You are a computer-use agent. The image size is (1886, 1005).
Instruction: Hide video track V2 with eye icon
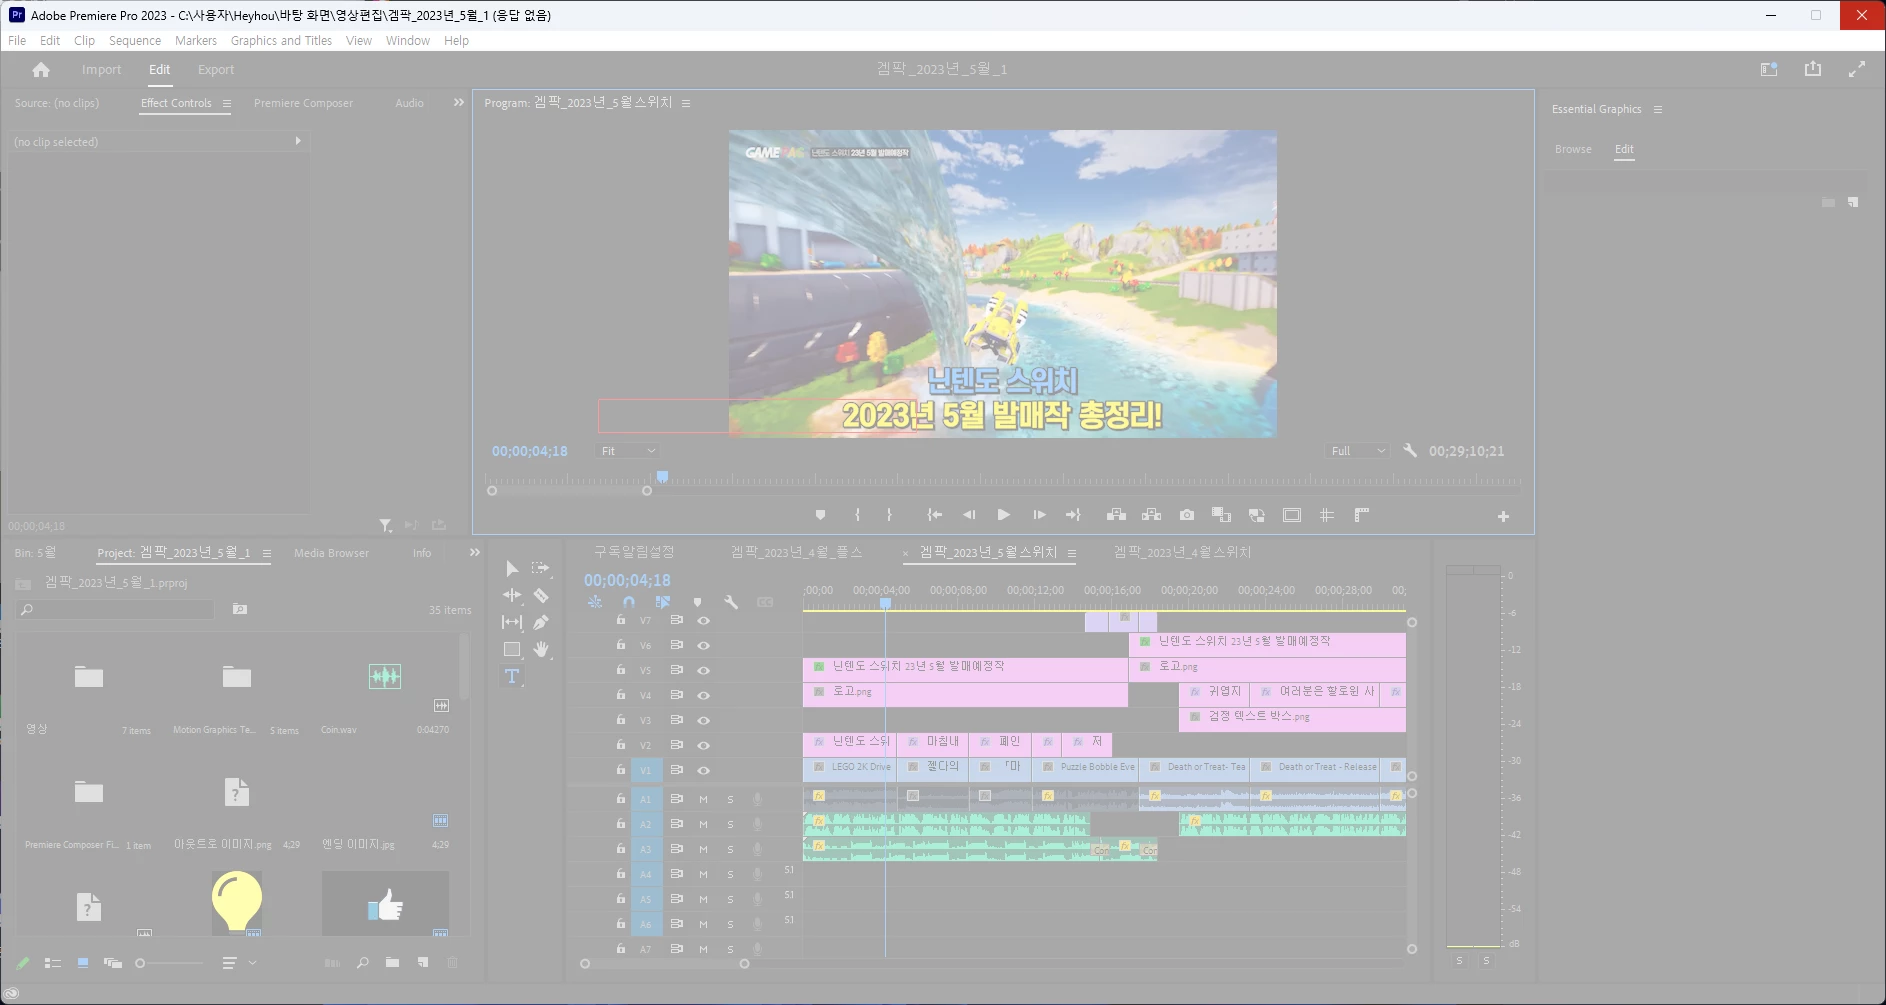pyautogui.click(x=703, y=745)
